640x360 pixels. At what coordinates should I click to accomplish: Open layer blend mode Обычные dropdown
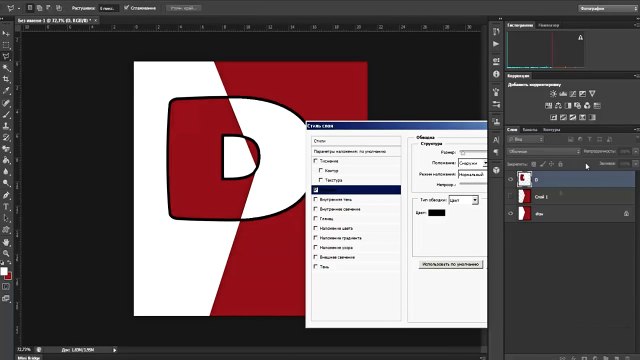pos(544,151)
